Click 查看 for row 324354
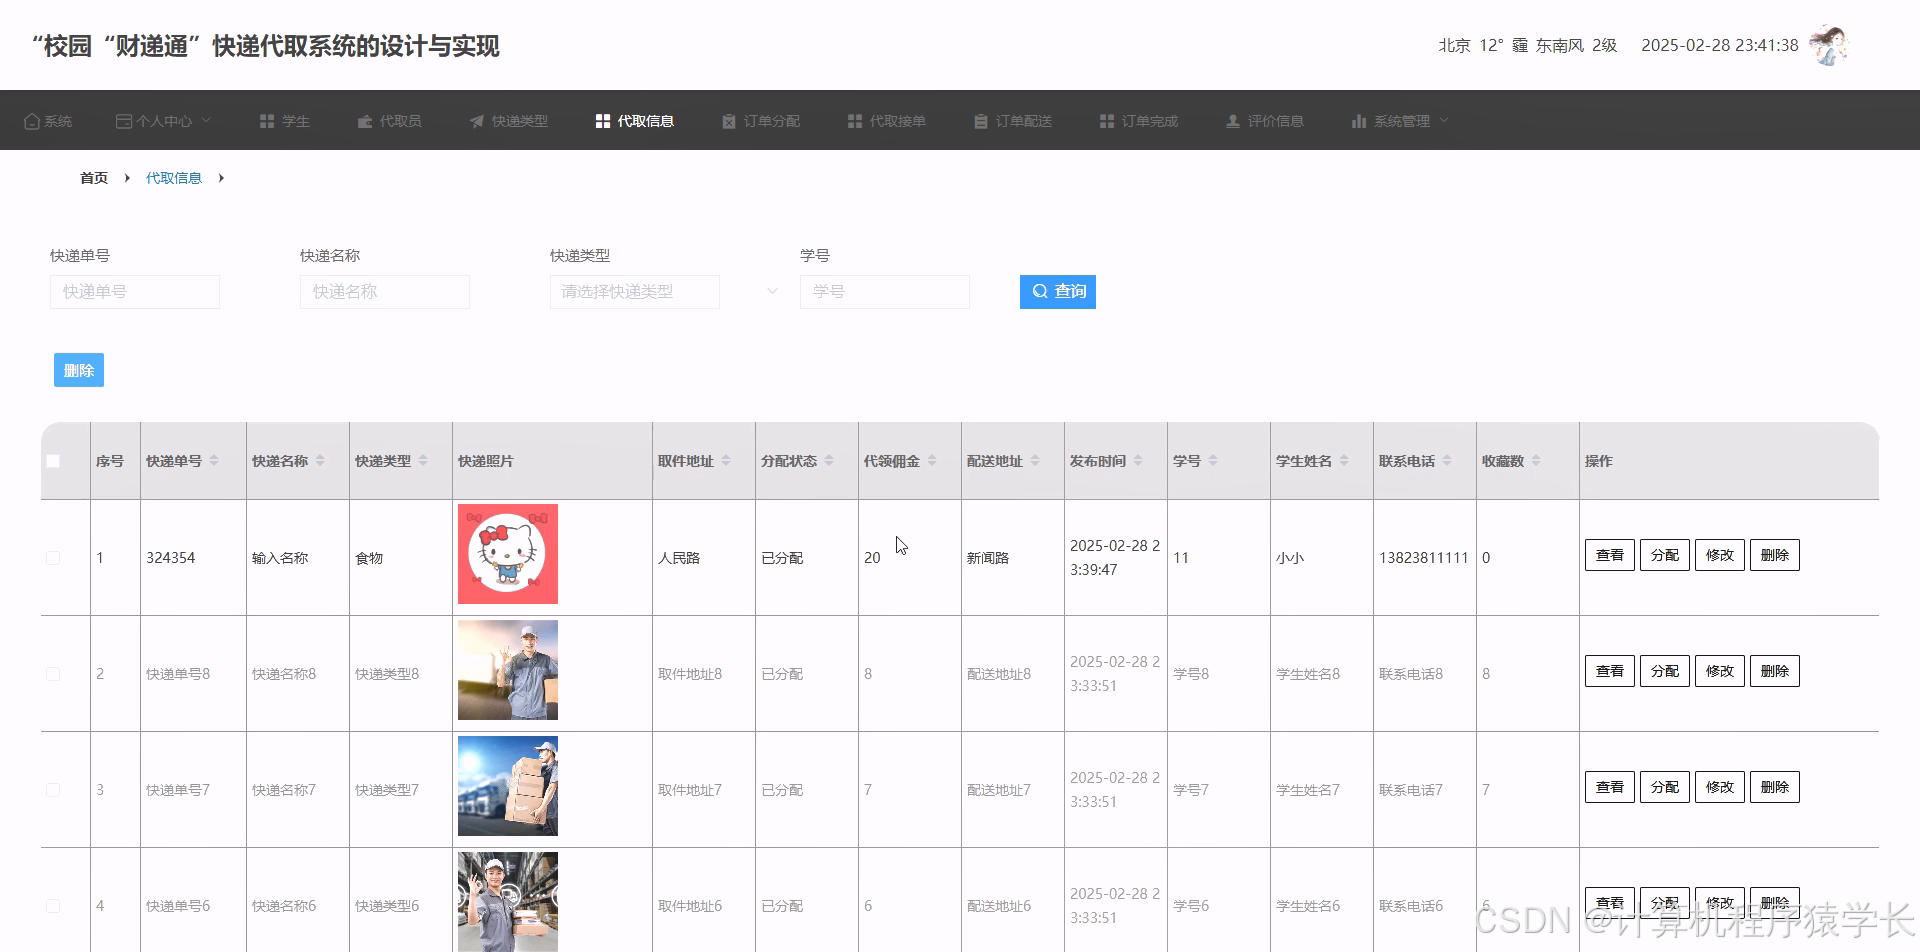The width and height of the screenshot is (1920, 952). pyautogui.click(x=1610, y=555)
